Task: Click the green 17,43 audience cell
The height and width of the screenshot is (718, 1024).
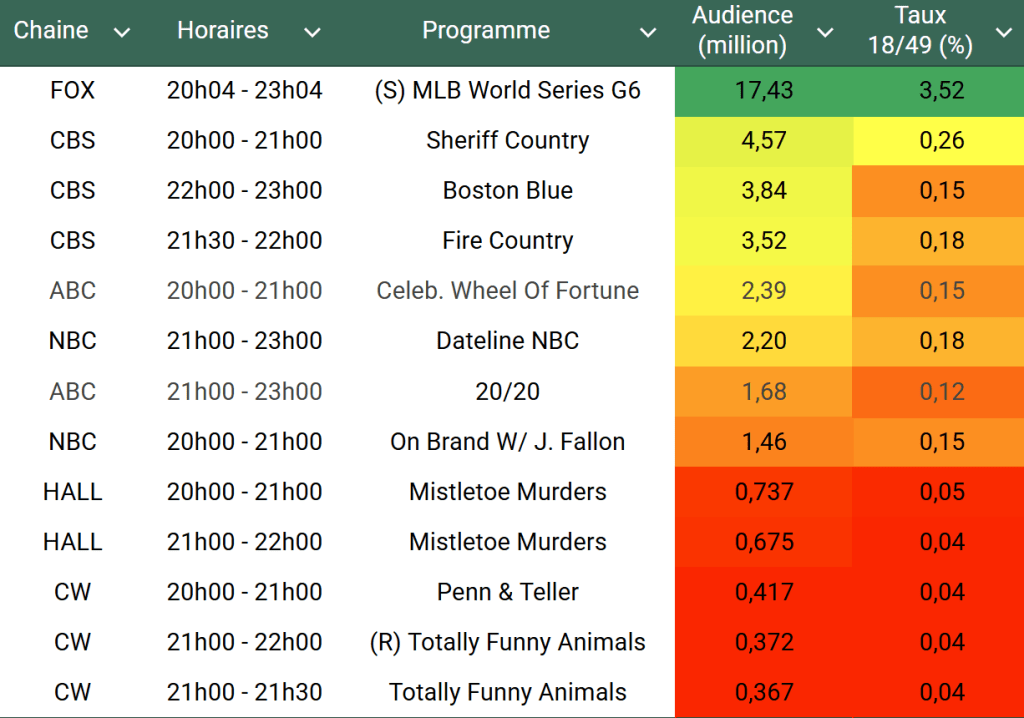Action: tap(764, 91)
